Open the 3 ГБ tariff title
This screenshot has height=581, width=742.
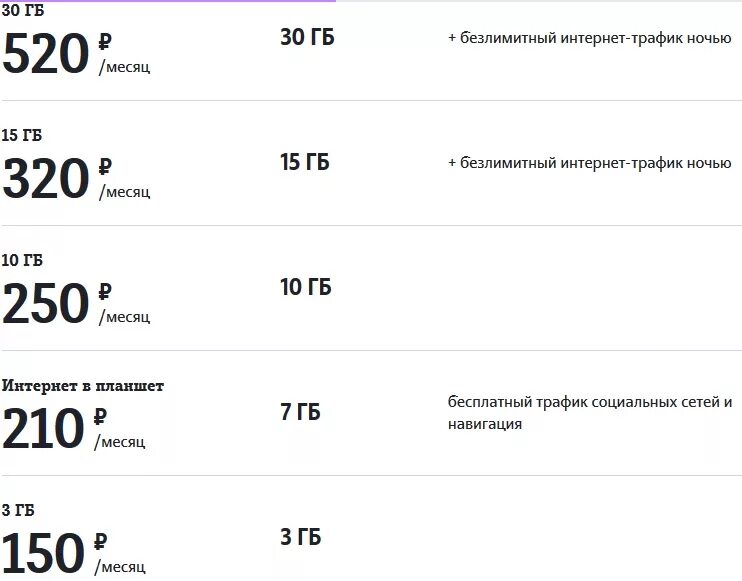(18, 510)
